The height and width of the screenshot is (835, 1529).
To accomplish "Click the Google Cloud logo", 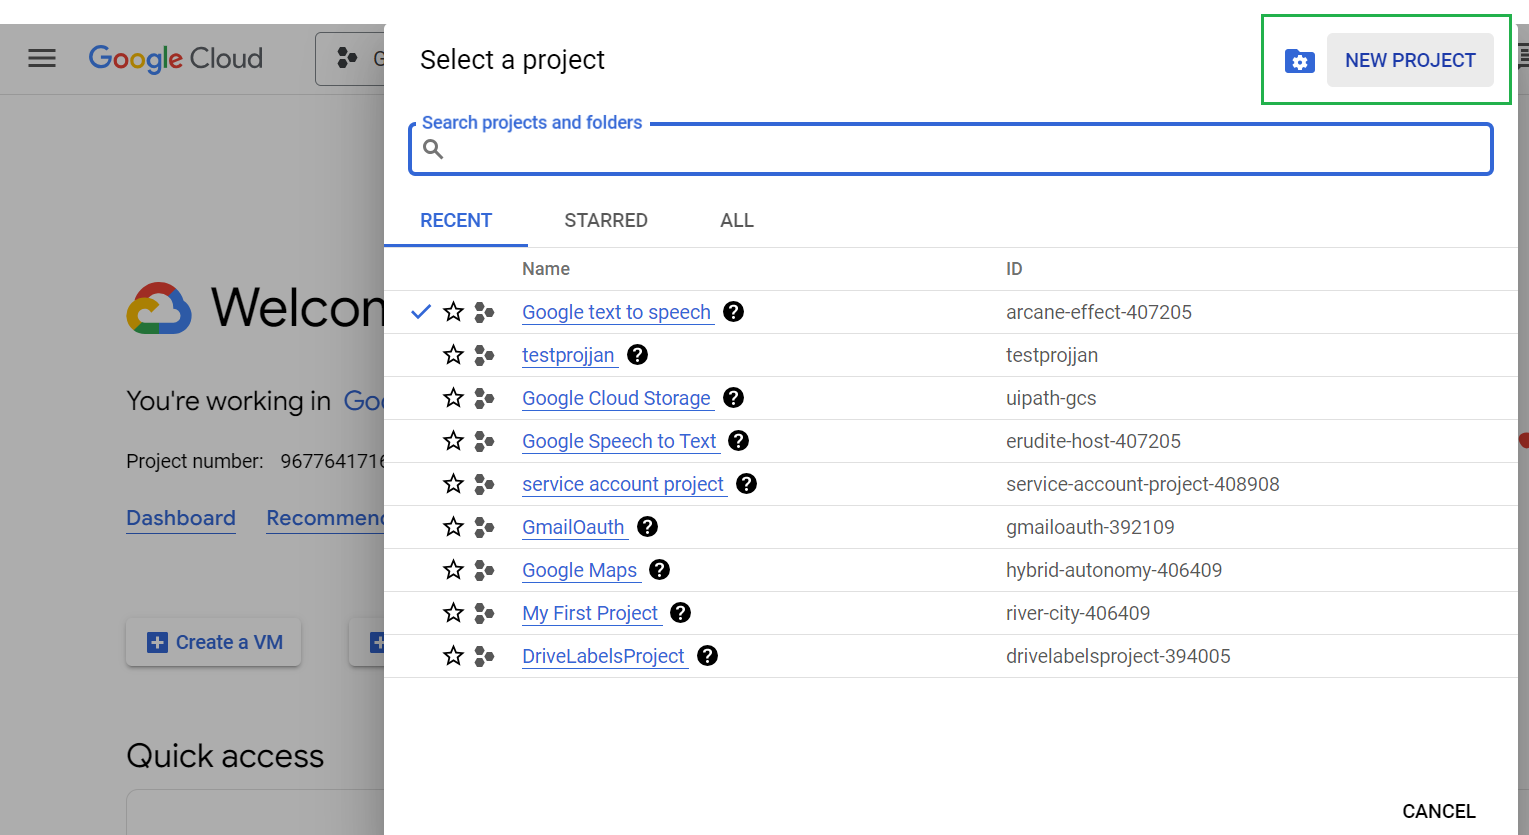I will (176, 59).
